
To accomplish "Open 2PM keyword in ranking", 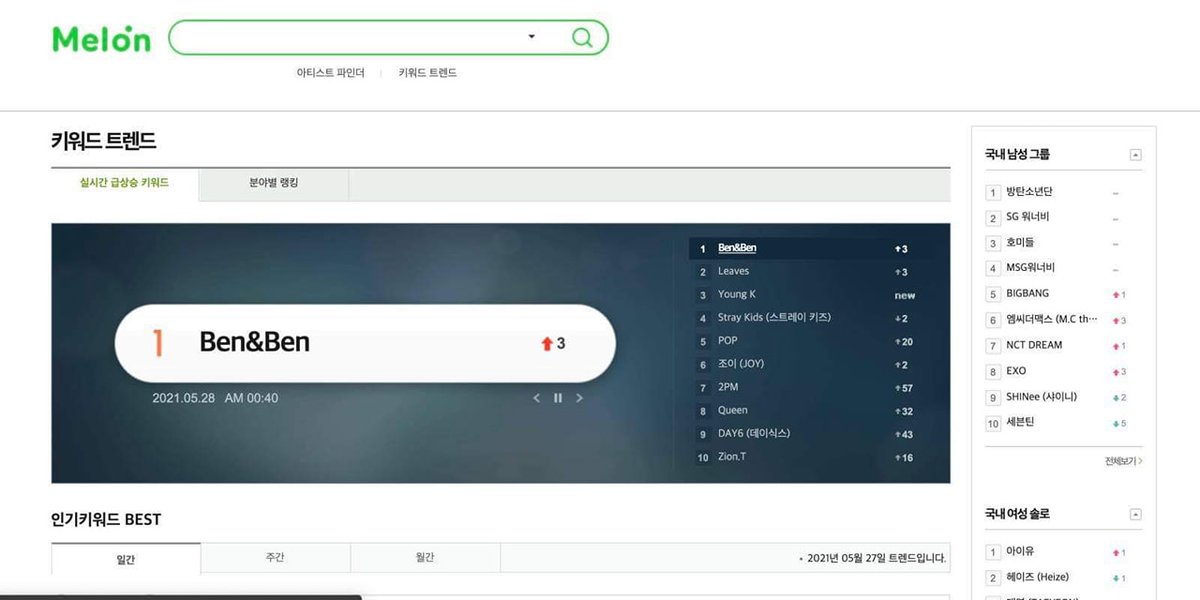I will pyautogui.click(x=728, y=387).
